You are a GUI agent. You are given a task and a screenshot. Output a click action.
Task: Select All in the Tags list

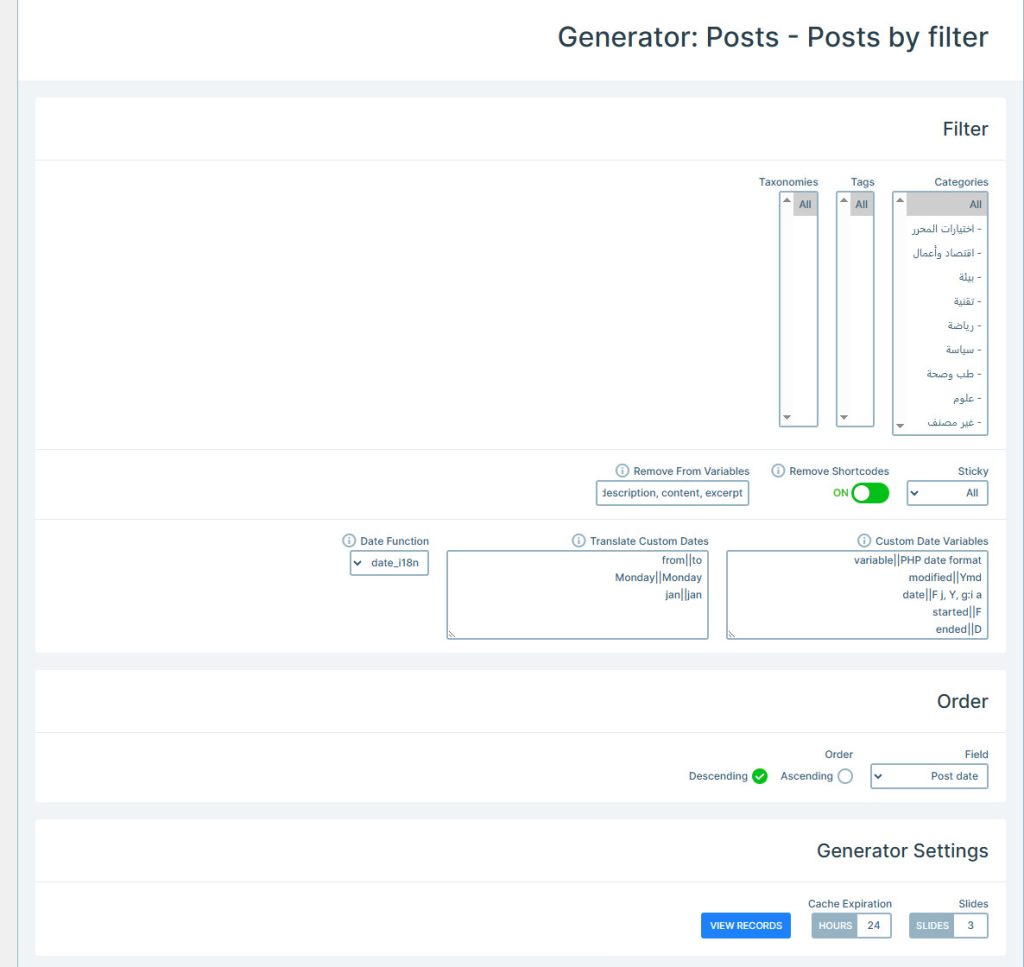click(x=861, y=204)
